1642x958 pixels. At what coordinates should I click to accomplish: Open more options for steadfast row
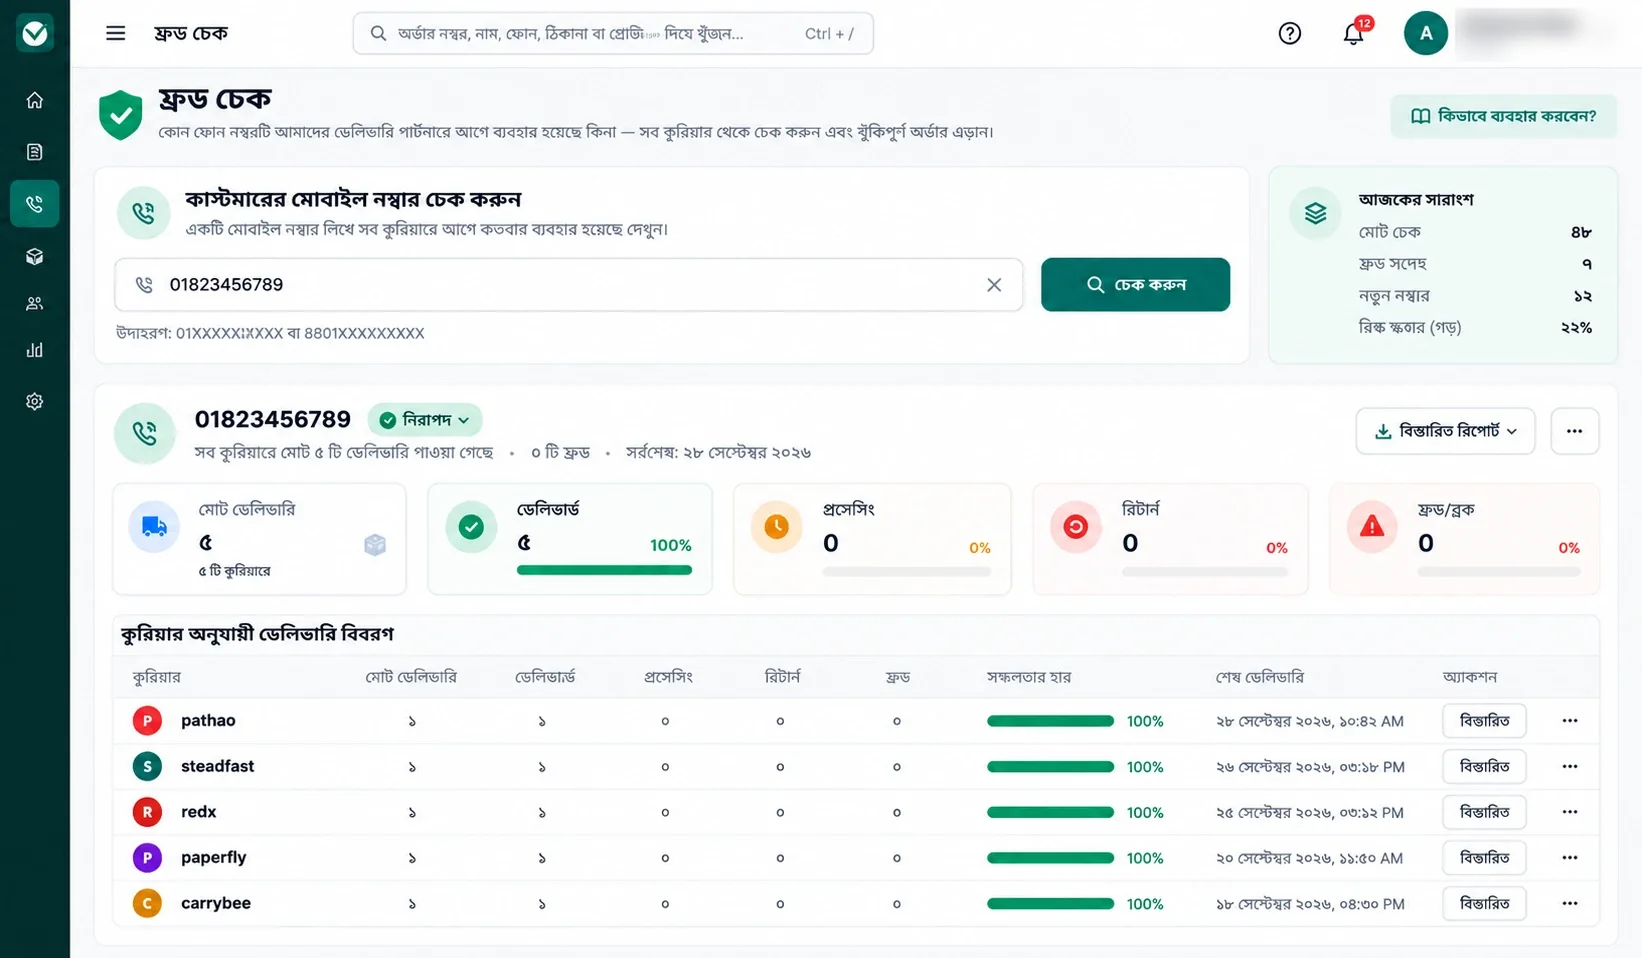coord(1570,767)
